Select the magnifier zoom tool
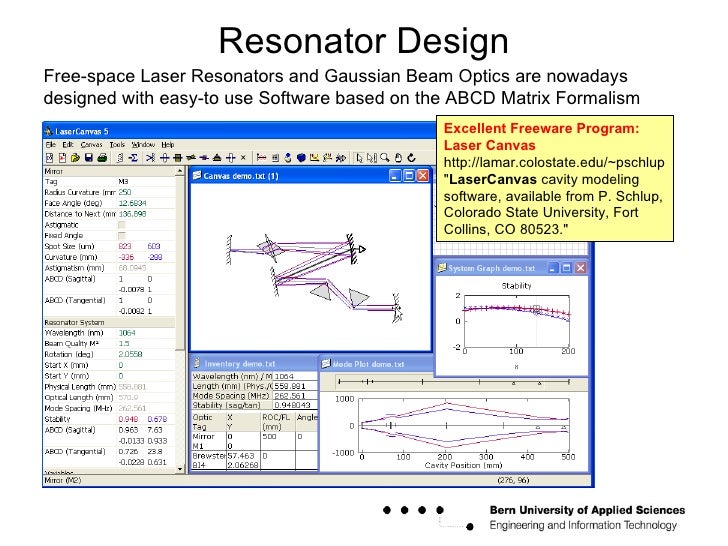Viewport: 728px width, 546px height. click(x=384, y=158)
